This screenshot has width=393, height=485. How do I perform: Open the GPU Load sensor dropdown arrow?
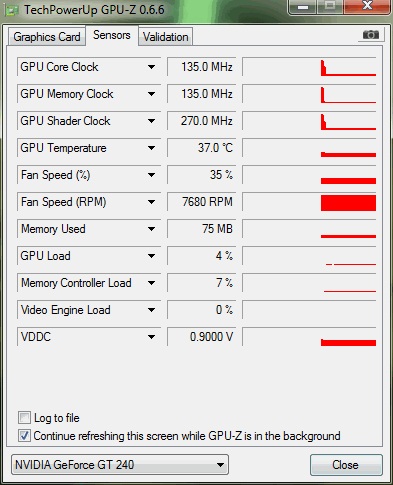coord(151,256)
